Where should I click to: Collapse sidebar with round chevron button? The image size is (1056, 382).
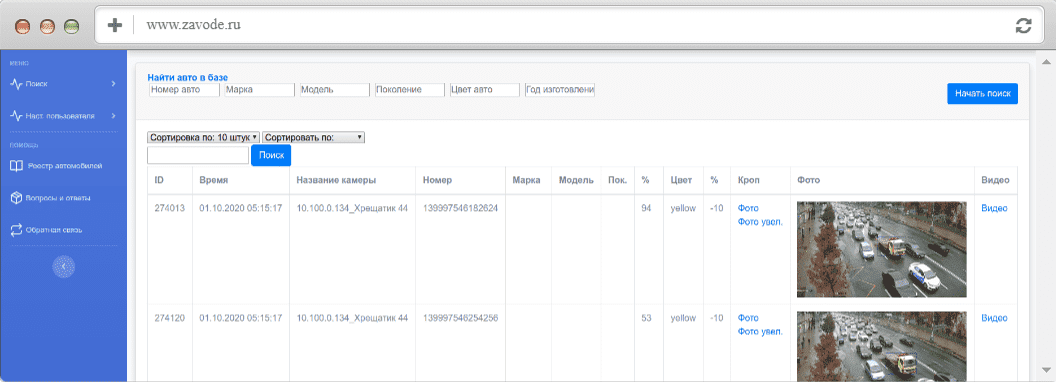click(63, 267)
